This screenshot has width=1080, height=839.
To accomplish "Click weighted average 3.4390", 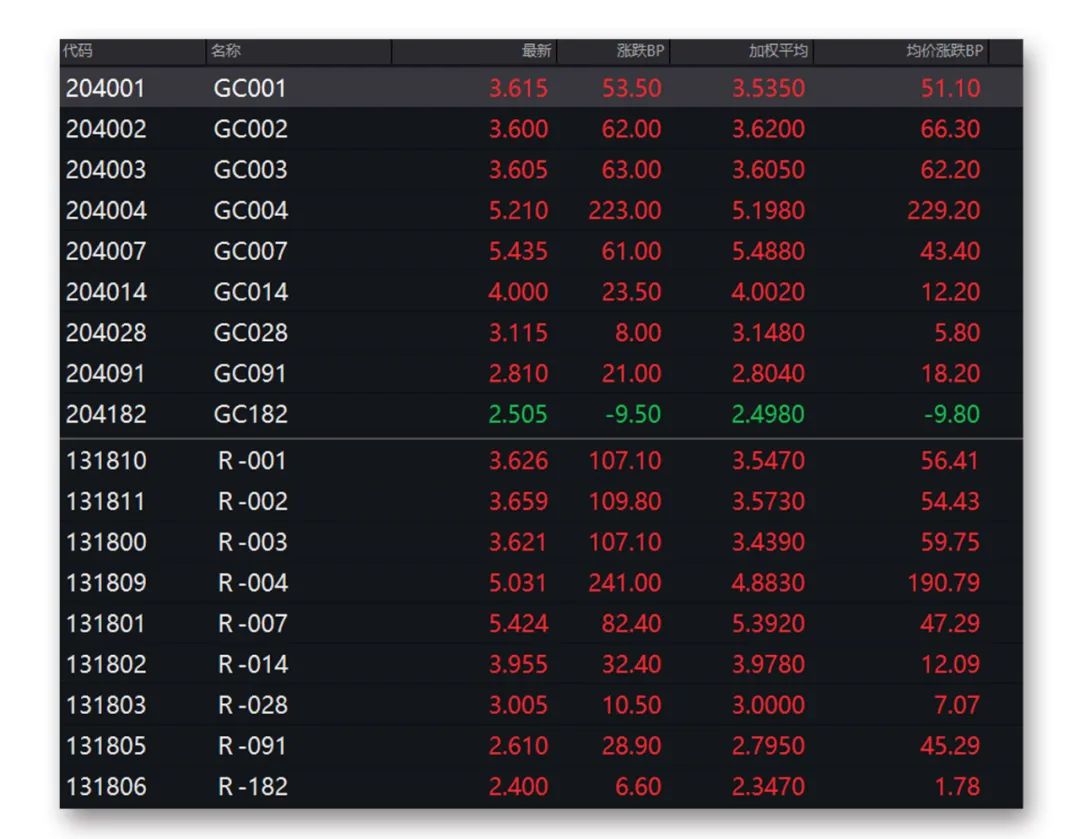I will point(768,542).
